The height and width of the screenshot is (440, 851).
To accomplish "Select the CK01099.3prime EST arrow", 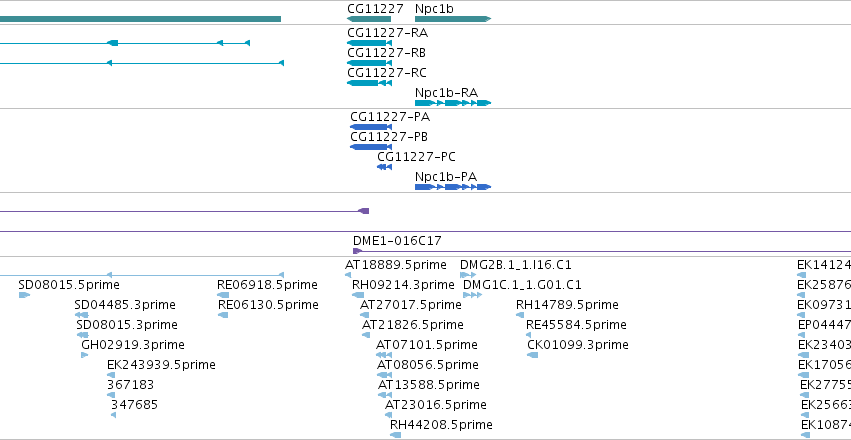I will [532, 355].
